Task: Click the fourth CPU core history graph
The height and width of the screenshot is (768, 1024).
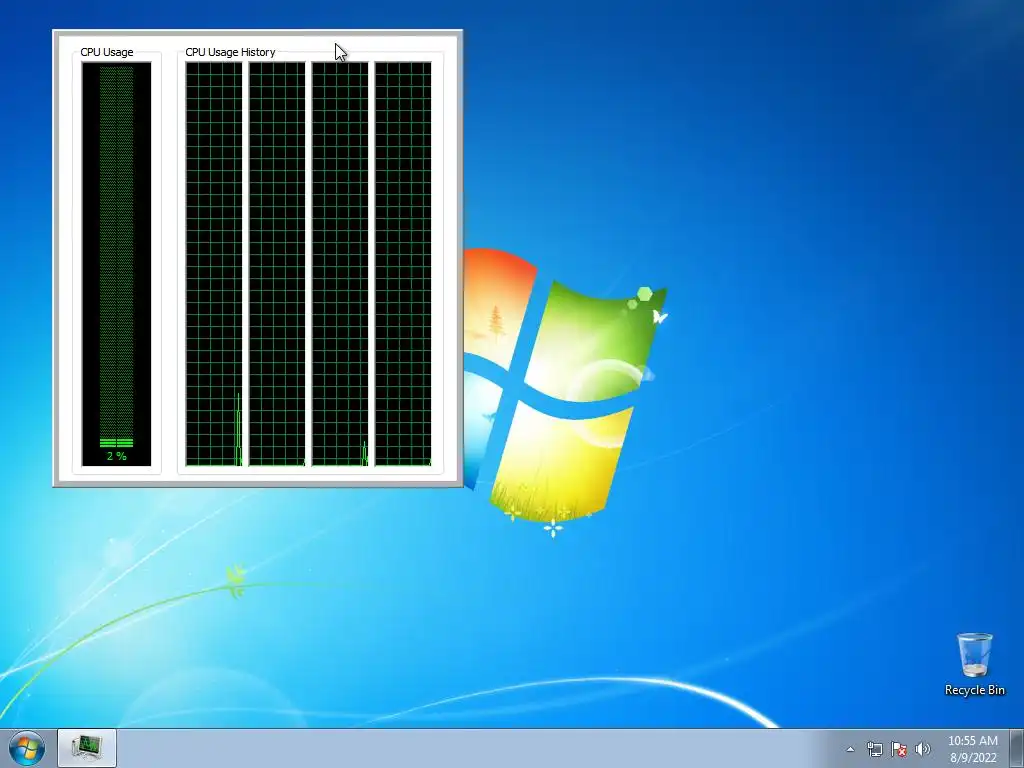Action: pyautogui.click(x=403, y=264)
